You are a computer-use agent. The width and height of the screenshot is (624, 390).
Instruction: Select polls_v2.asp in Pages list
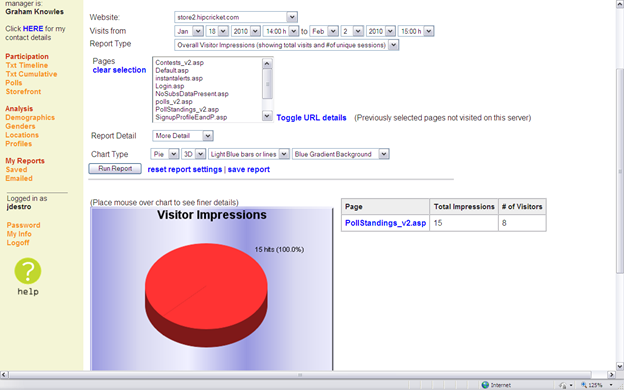(174, 102)
